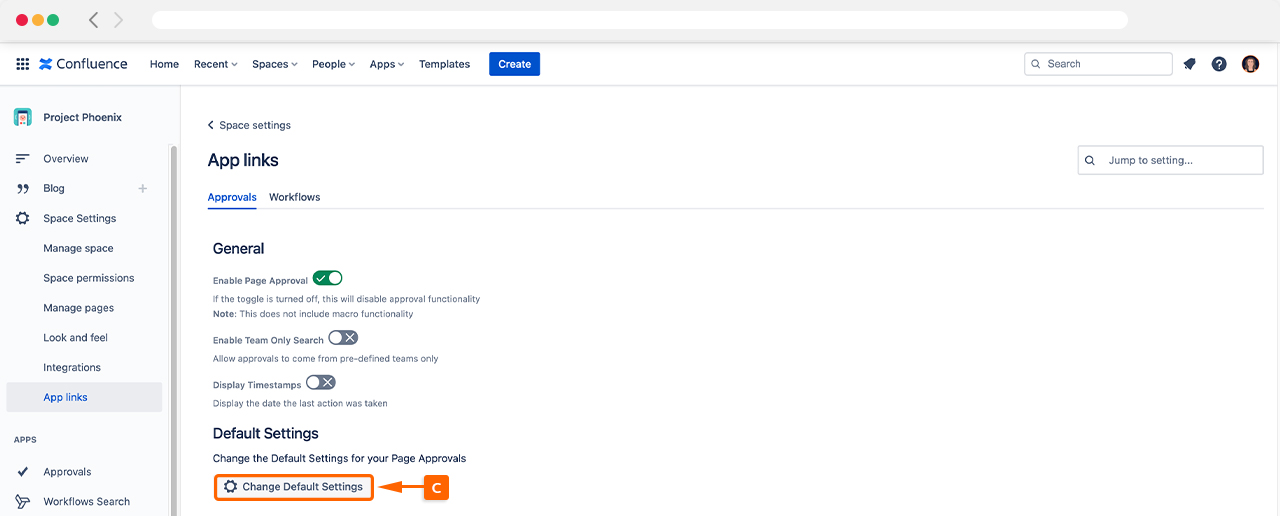Viewport: 1280px width, 516px height.
Task: Open the help question mark icon
Action: [1219, 64]
